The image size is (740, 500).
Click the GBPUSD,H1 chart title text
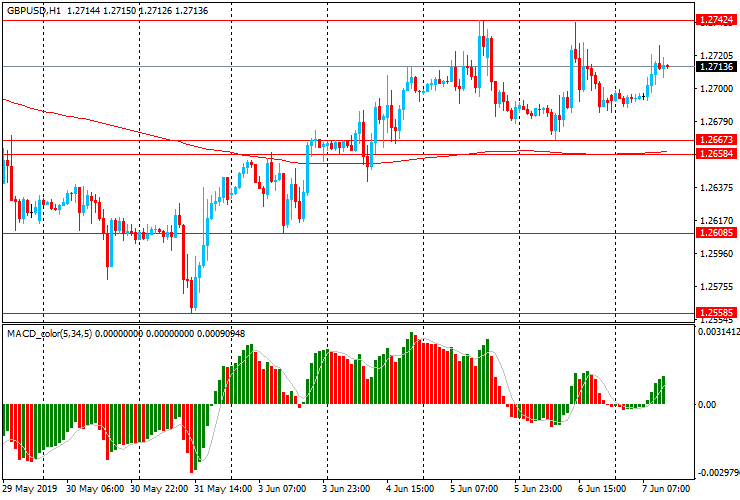pyautogui.click(x=31, y=8)
